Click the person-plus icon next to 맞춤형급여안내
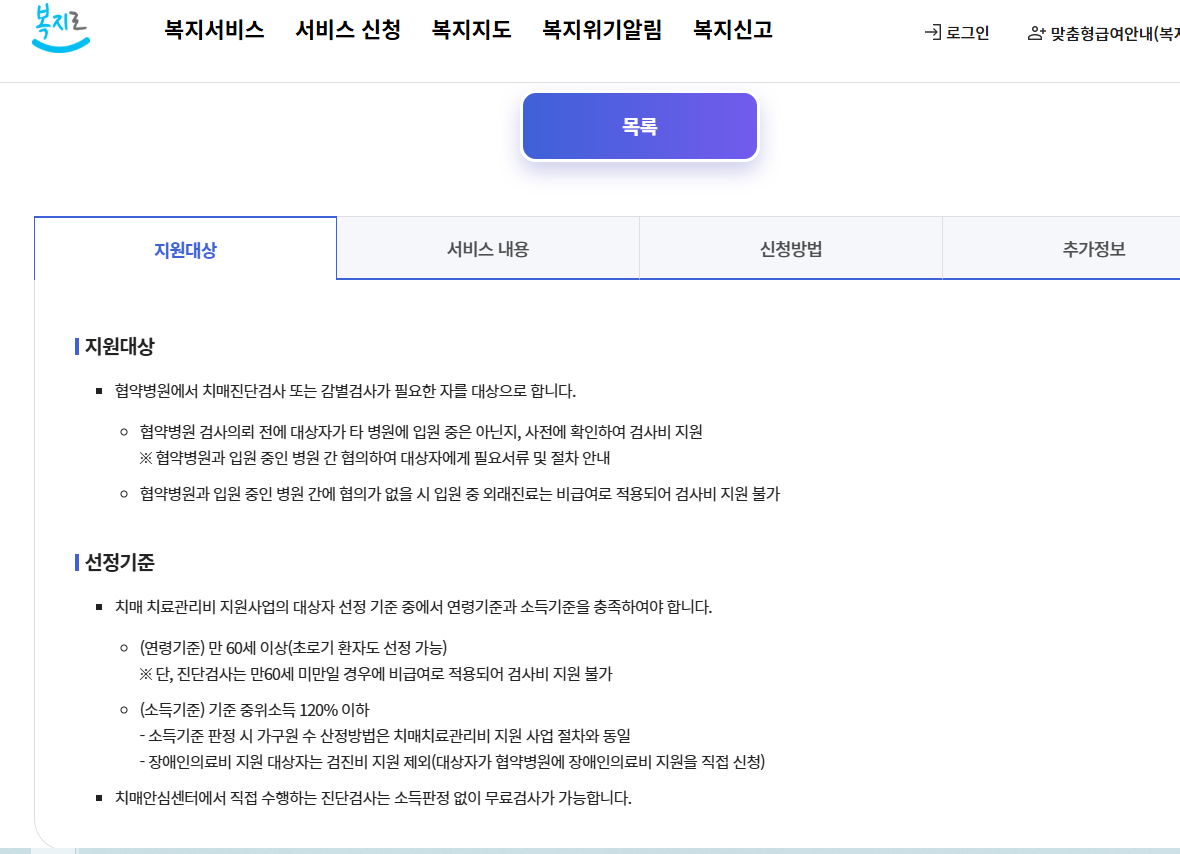This screenshot has height=854, width=1180. (x=1035, y=33)
